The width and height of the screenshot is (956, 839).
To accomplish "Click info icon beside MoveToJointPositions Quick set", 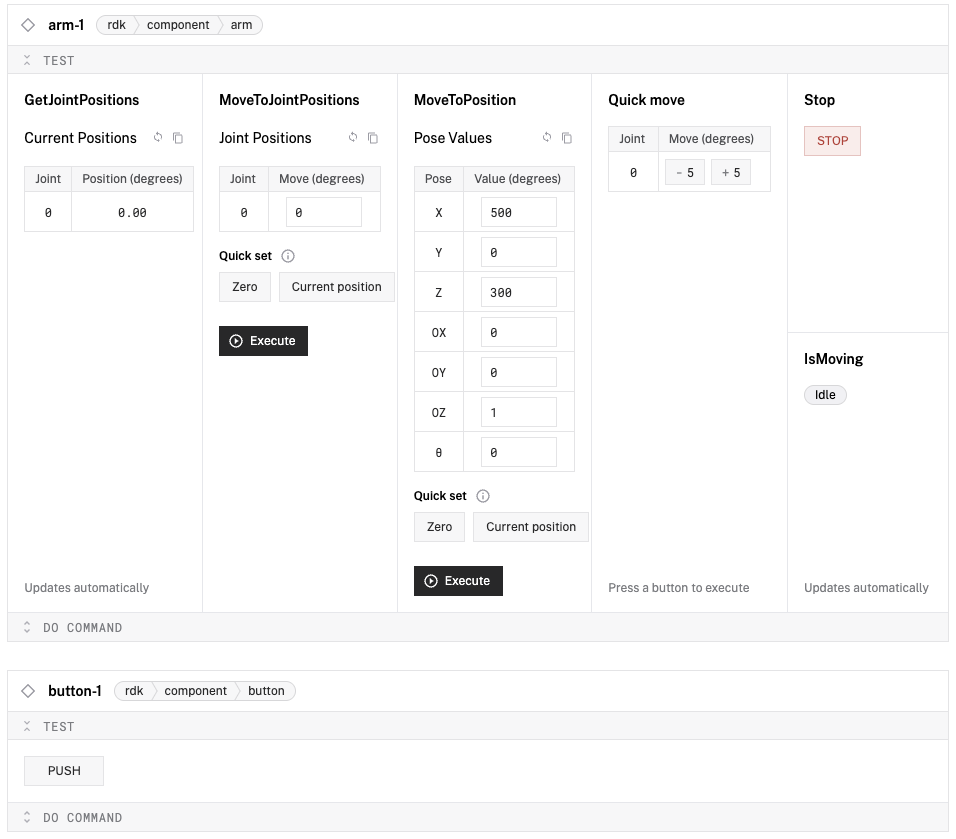I will click(x=288, y=256).
